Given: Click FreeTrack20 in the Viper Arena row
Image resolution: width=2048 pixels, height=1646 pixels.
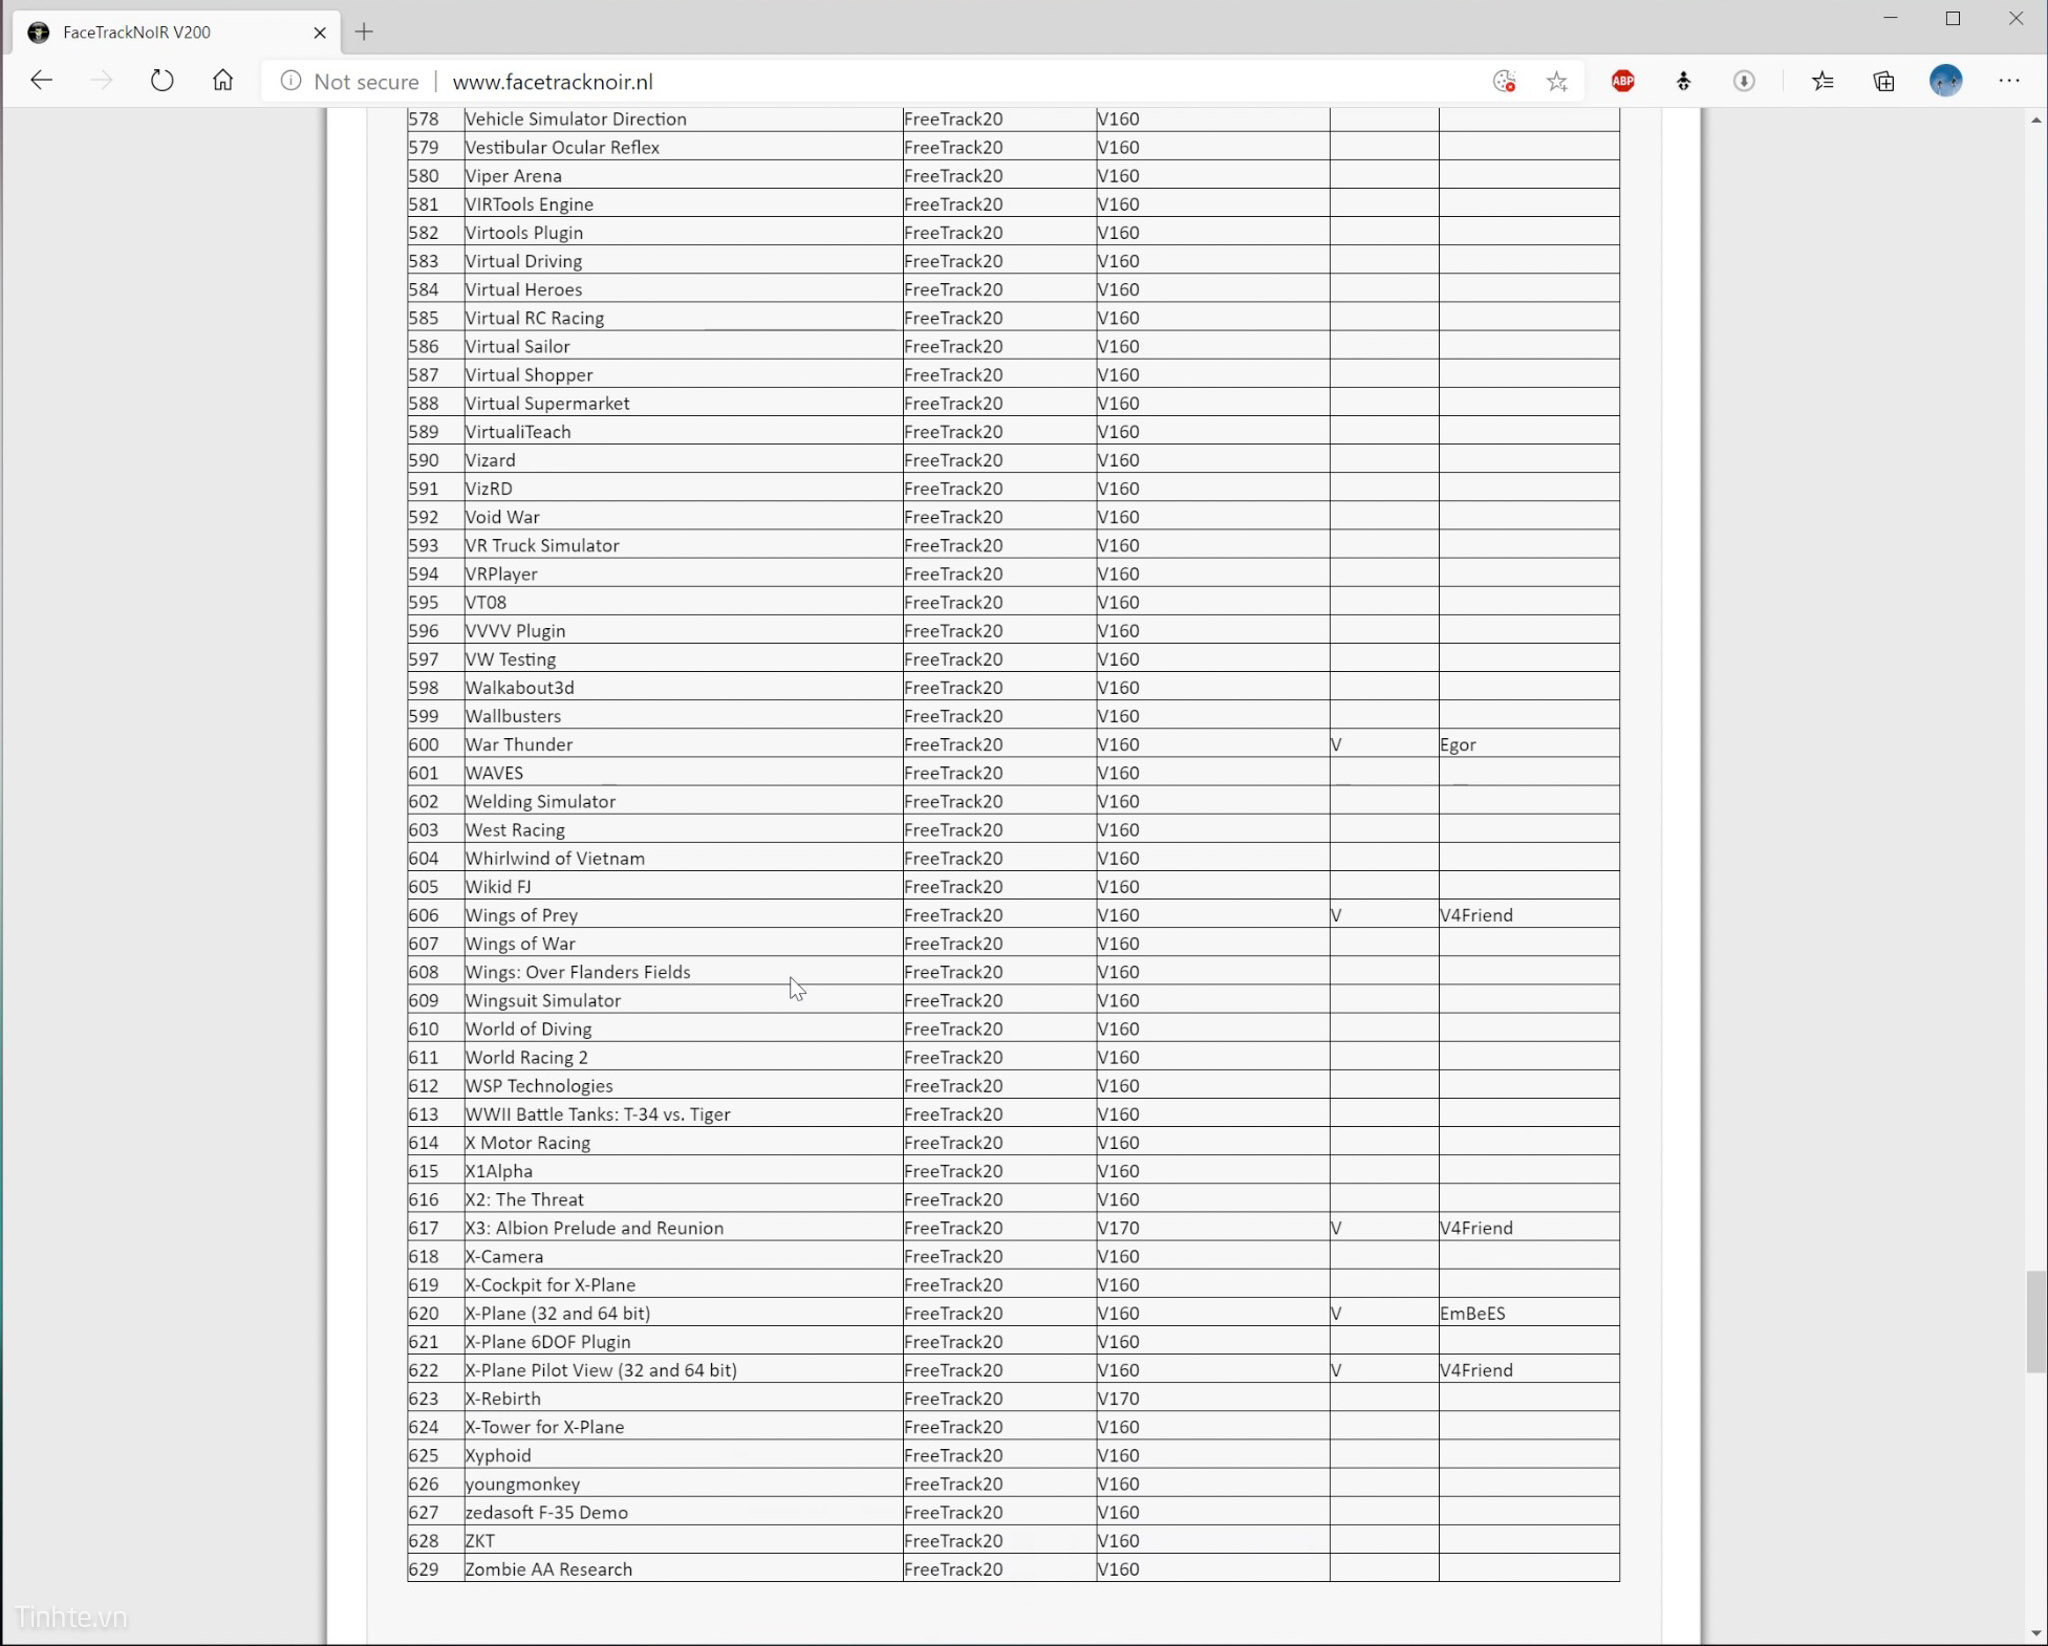Looking at the screenshot, I should pyautogui.click(x=953, y=177).
